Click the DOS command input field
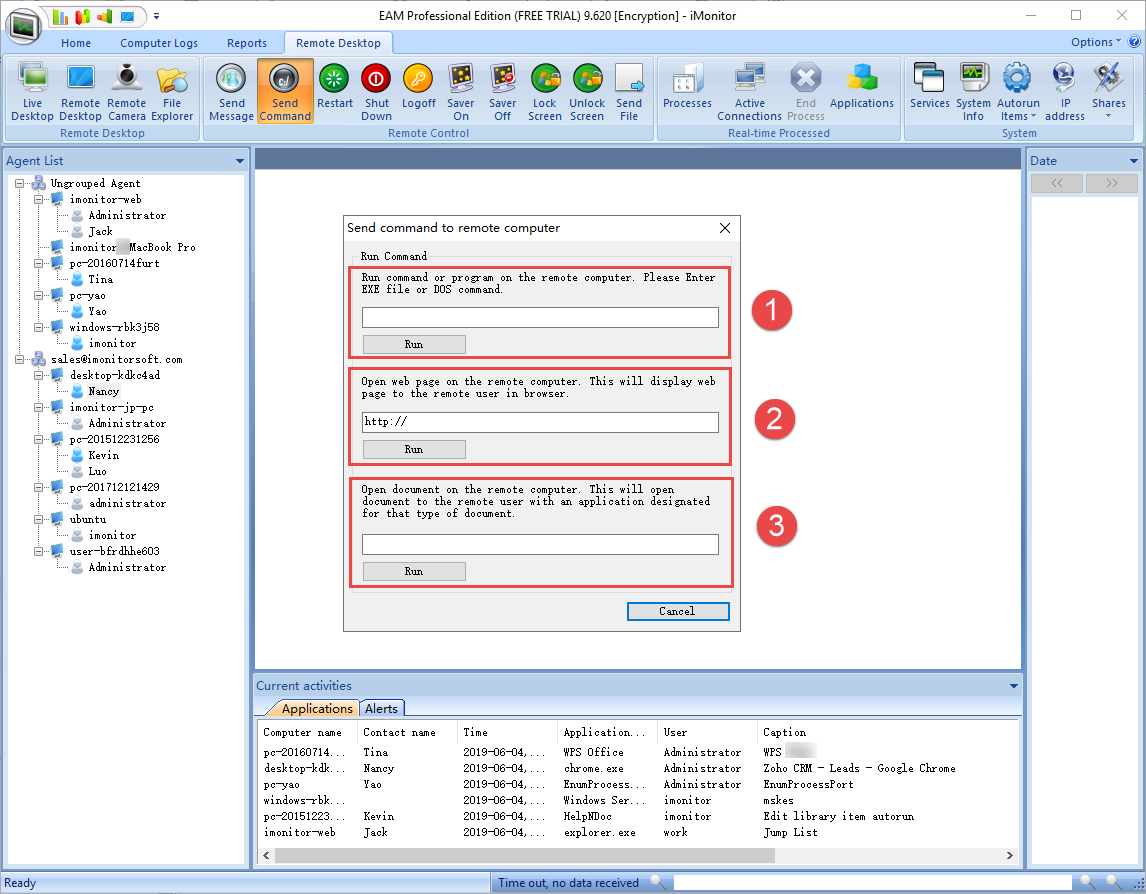Viewport: 1146px width, 894px height. pos(540,317)
